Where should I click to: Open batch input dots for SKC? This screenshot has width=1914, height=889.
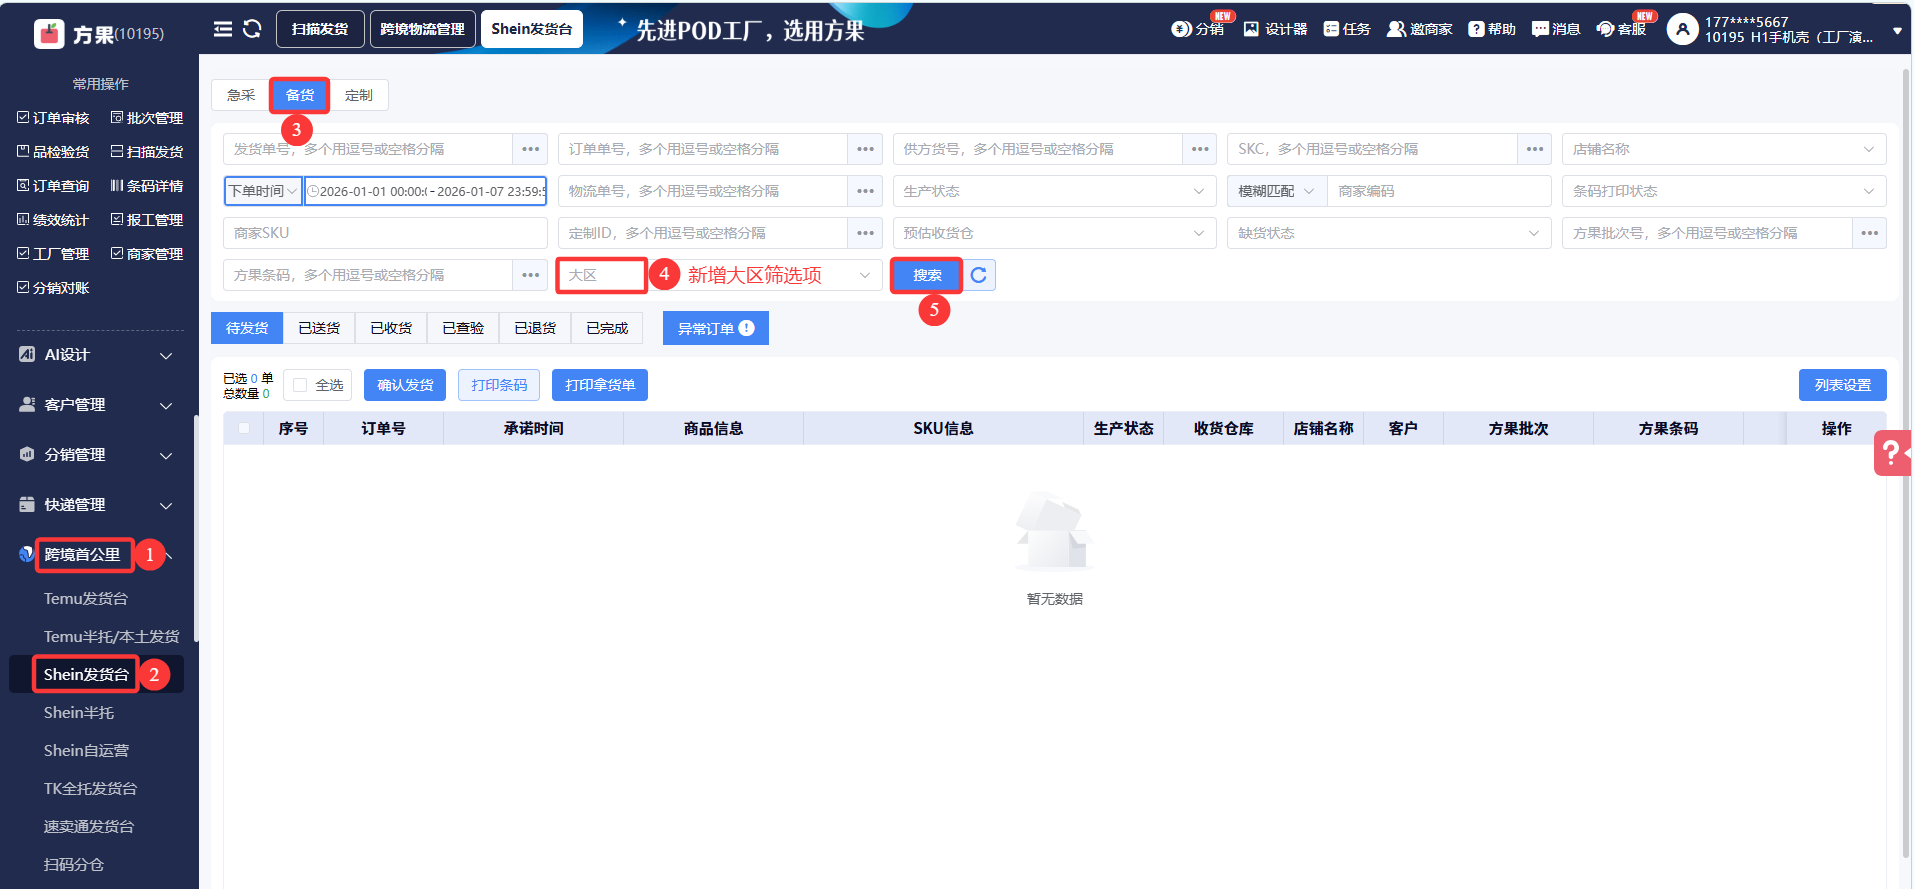click(x=1535, y=149)
